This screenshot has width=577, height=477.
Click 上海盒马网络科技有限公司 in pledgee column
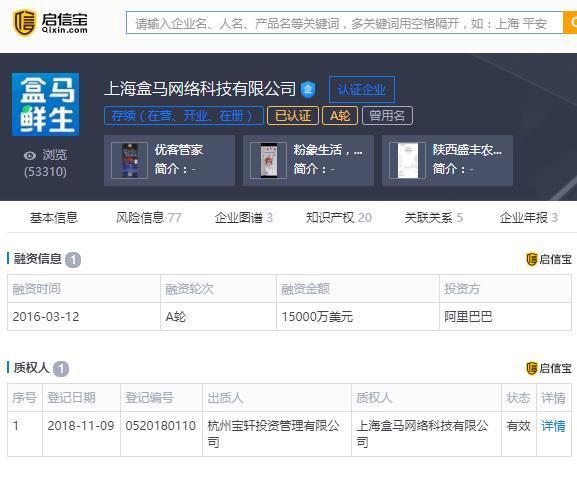point(426,434)
